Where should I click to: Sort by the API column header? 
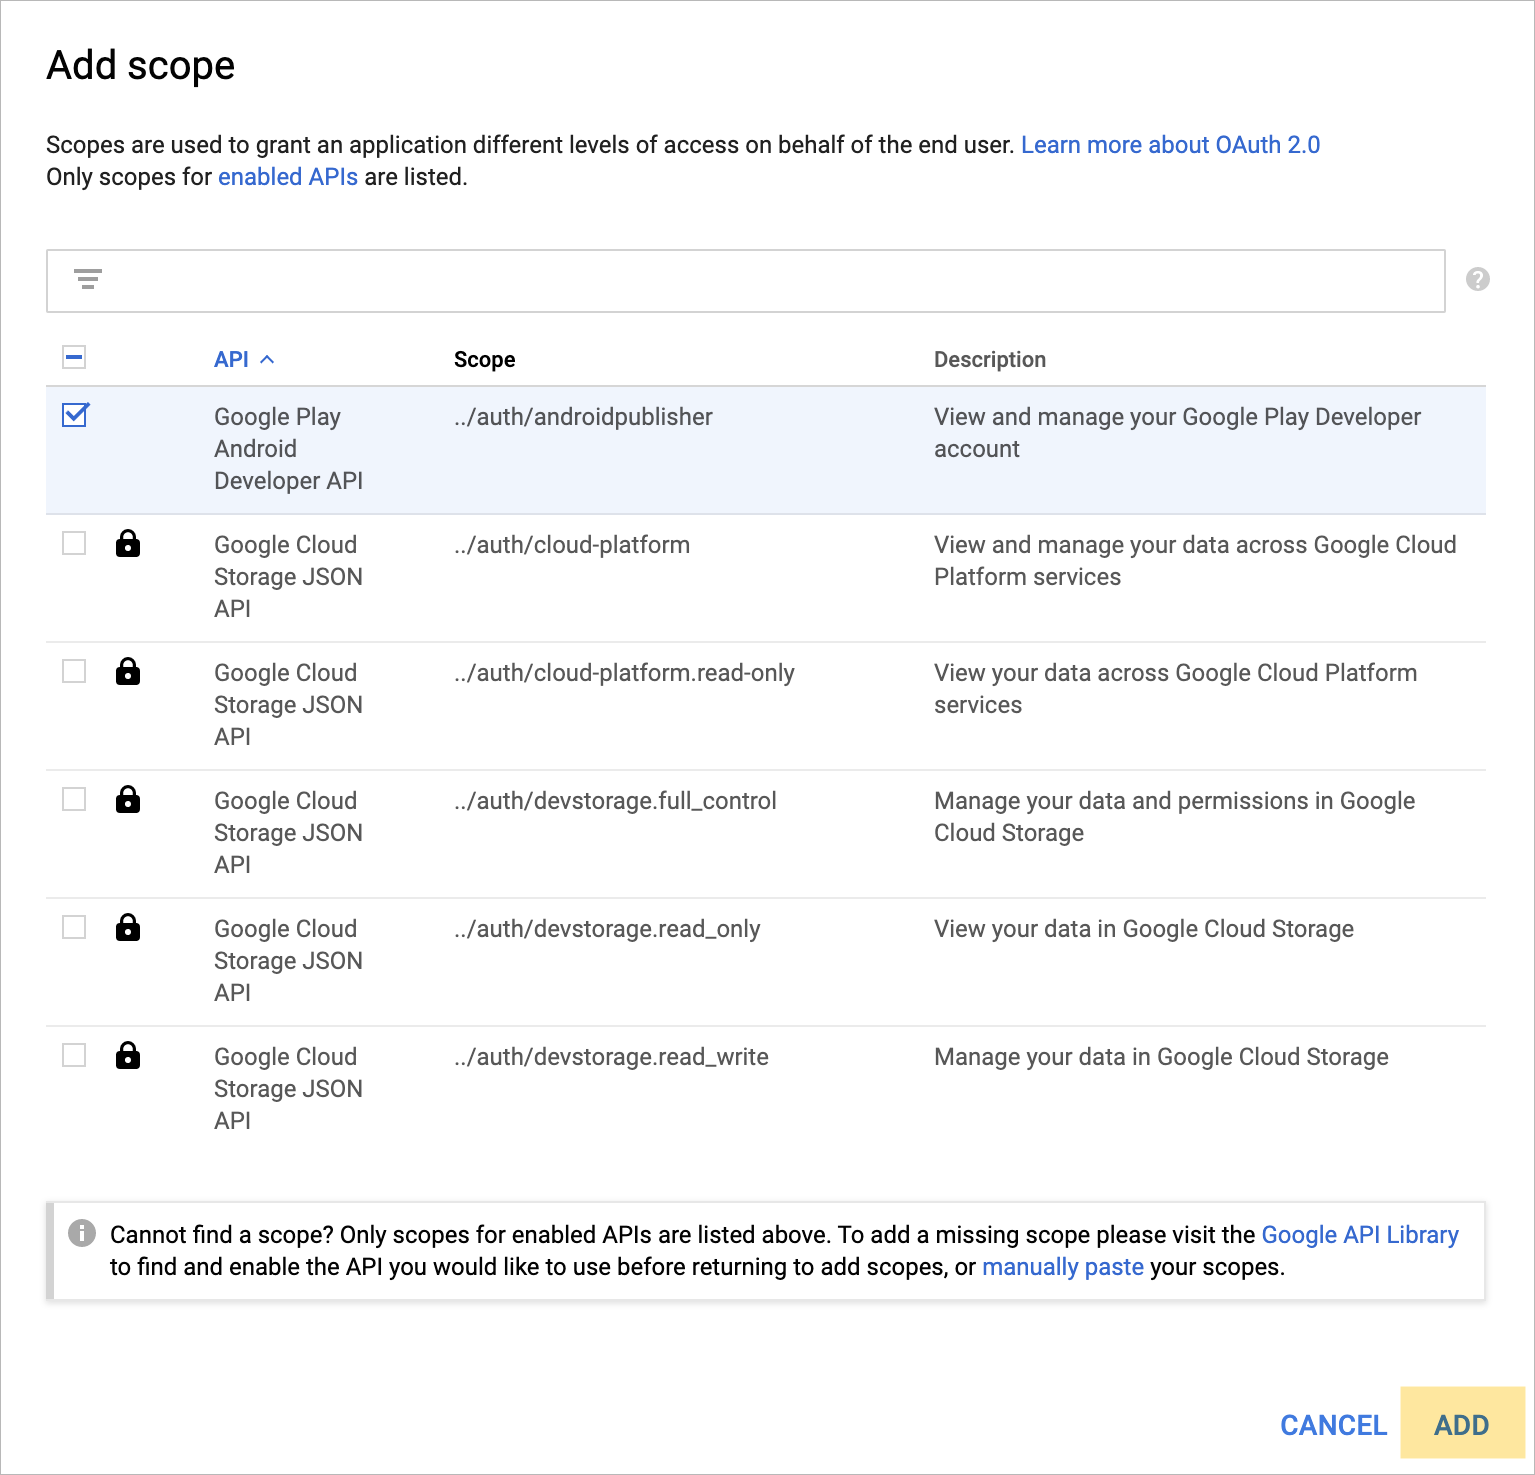pos(231,360)
